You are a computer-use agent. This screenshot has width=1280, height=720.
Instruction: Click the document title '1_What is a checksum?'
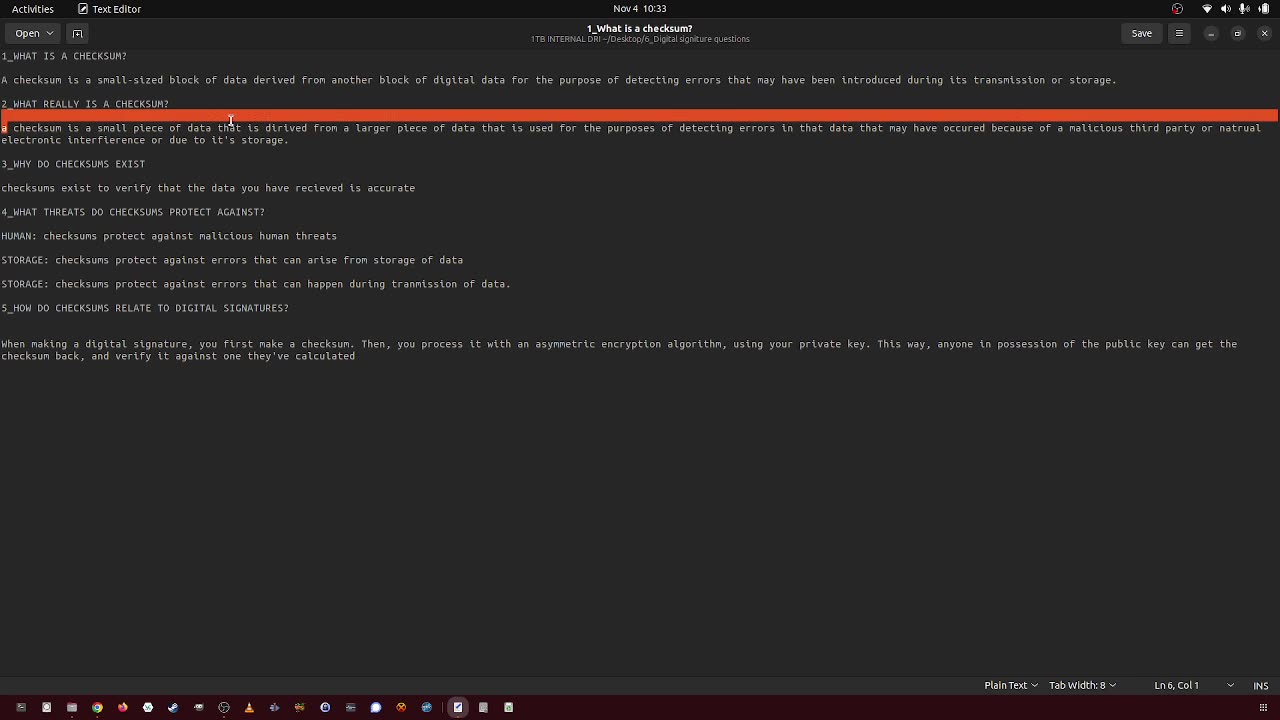[640, 28]
